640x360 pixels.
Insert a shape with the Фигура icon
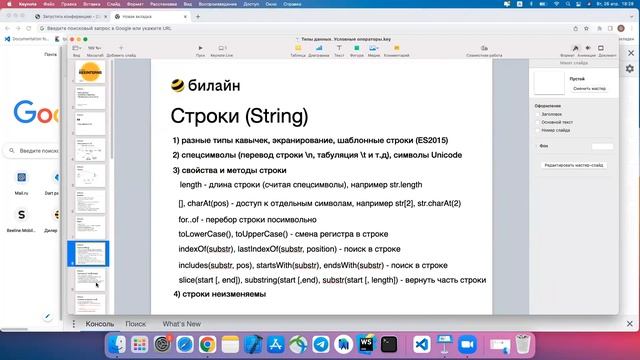tap(356, 48)
